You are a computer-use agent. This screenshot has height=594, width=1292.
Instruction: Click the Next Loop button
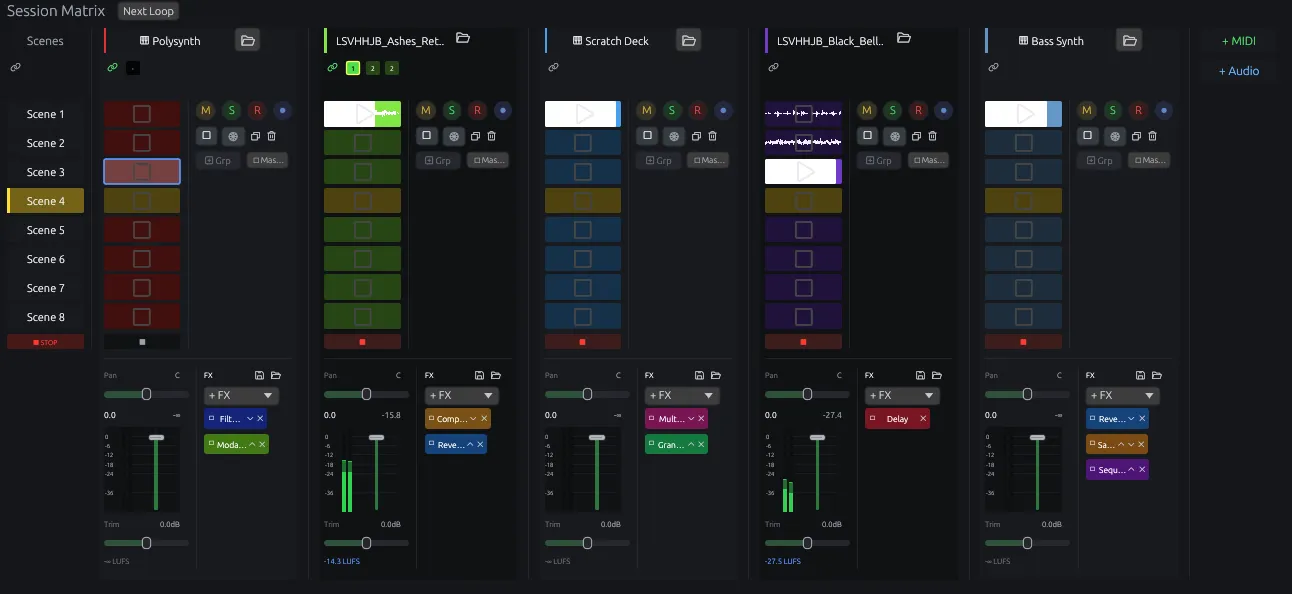click(148, 11)
